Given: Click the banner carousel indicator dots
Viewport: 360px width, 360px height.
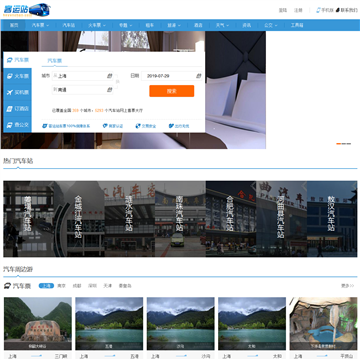Looking at the screenshot, I should (343, 144).
